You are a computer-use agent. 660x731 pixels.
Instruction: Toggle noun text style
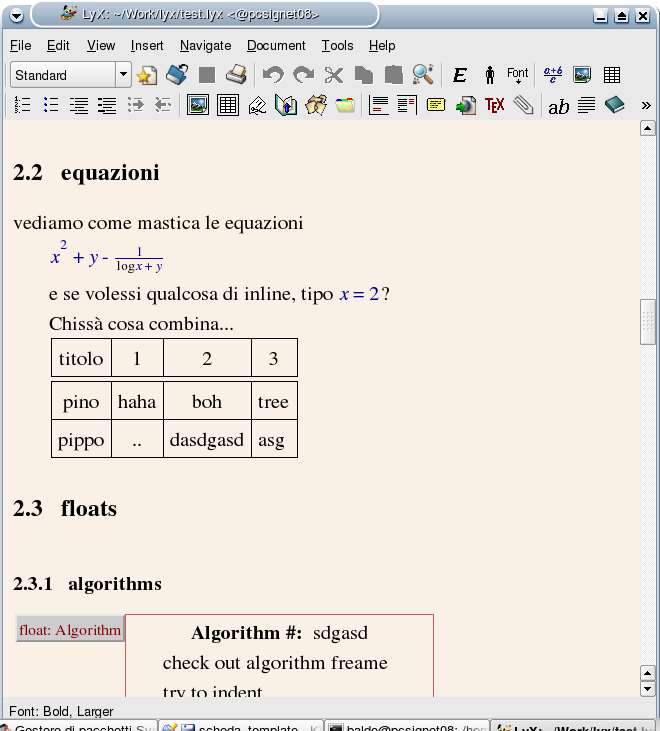(489, 75)
